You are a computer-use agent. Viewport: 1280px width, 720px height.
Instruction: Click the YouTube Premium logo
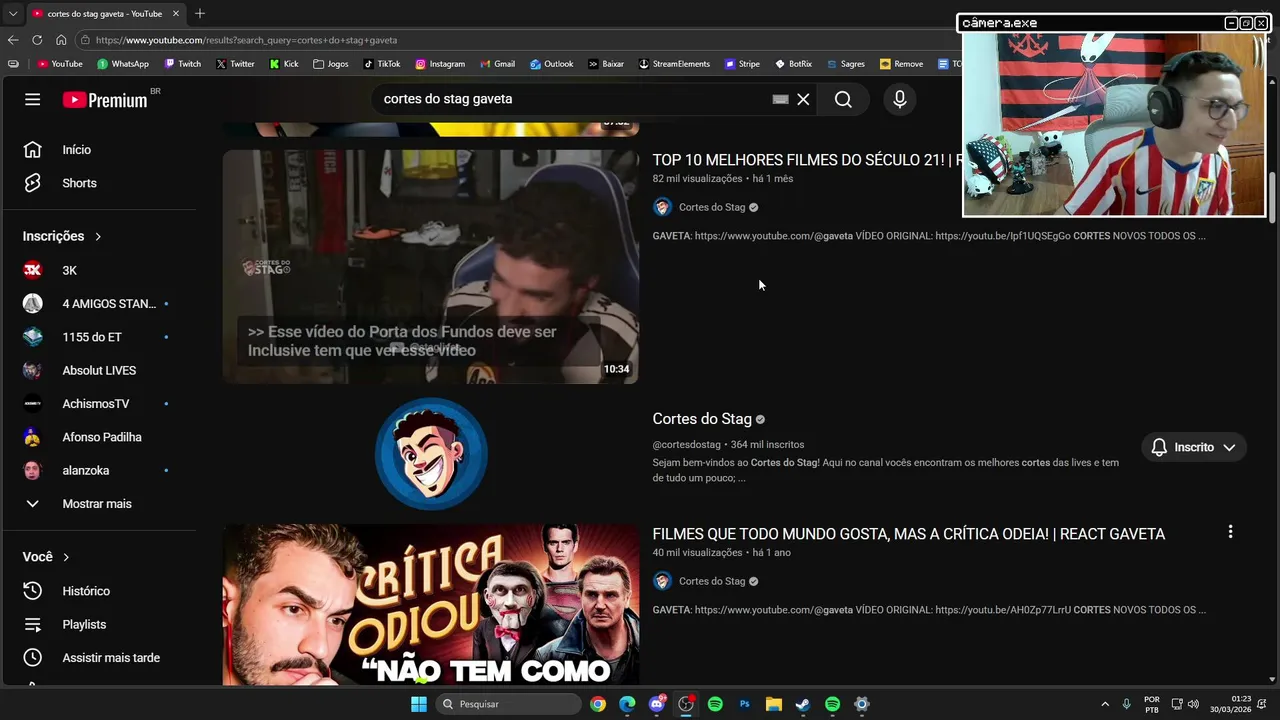tap(105, 99)
